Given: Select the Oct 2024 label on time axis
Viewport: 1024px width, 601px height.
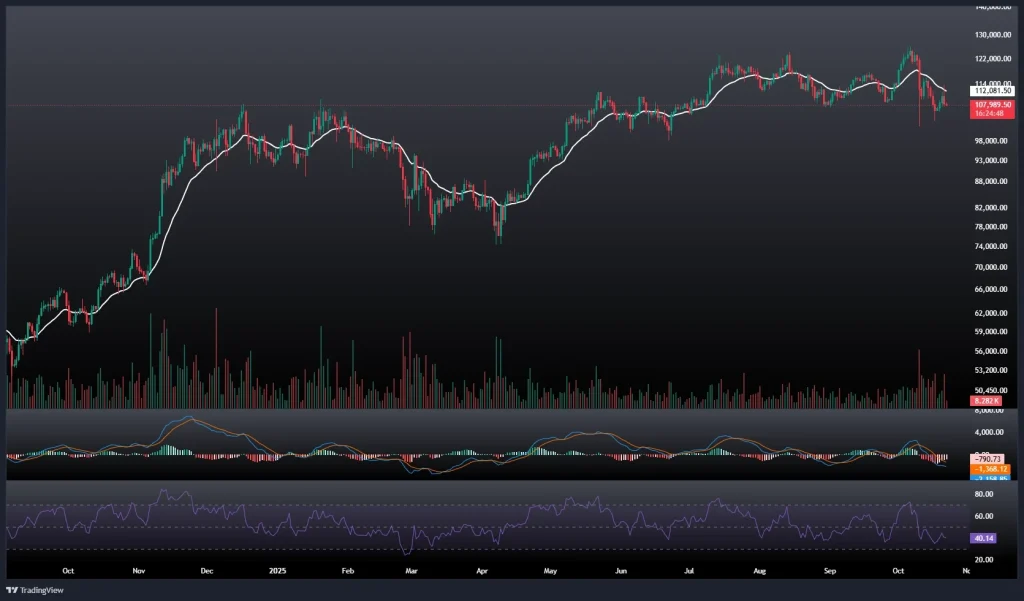Looking at the screenshot, I should [67, 571].
